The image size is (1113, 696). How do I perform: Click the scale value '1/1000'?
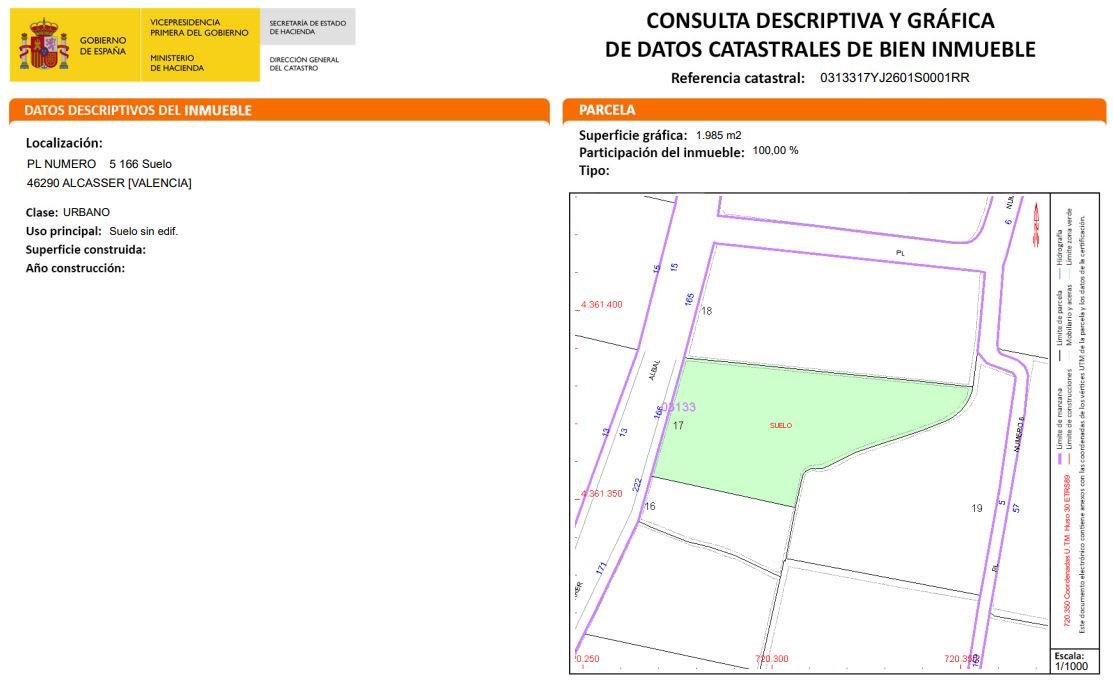[1071, 666]
